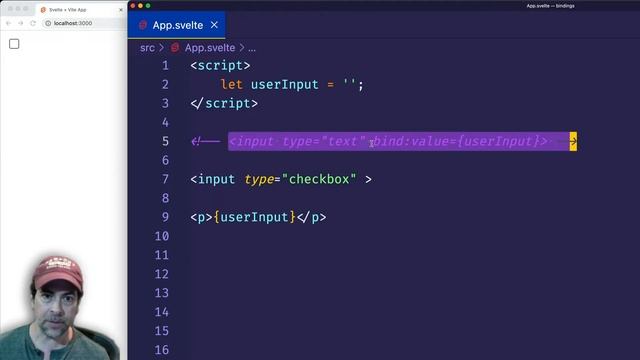
Task: Click the browser back arrow
Action: (9, 23)
